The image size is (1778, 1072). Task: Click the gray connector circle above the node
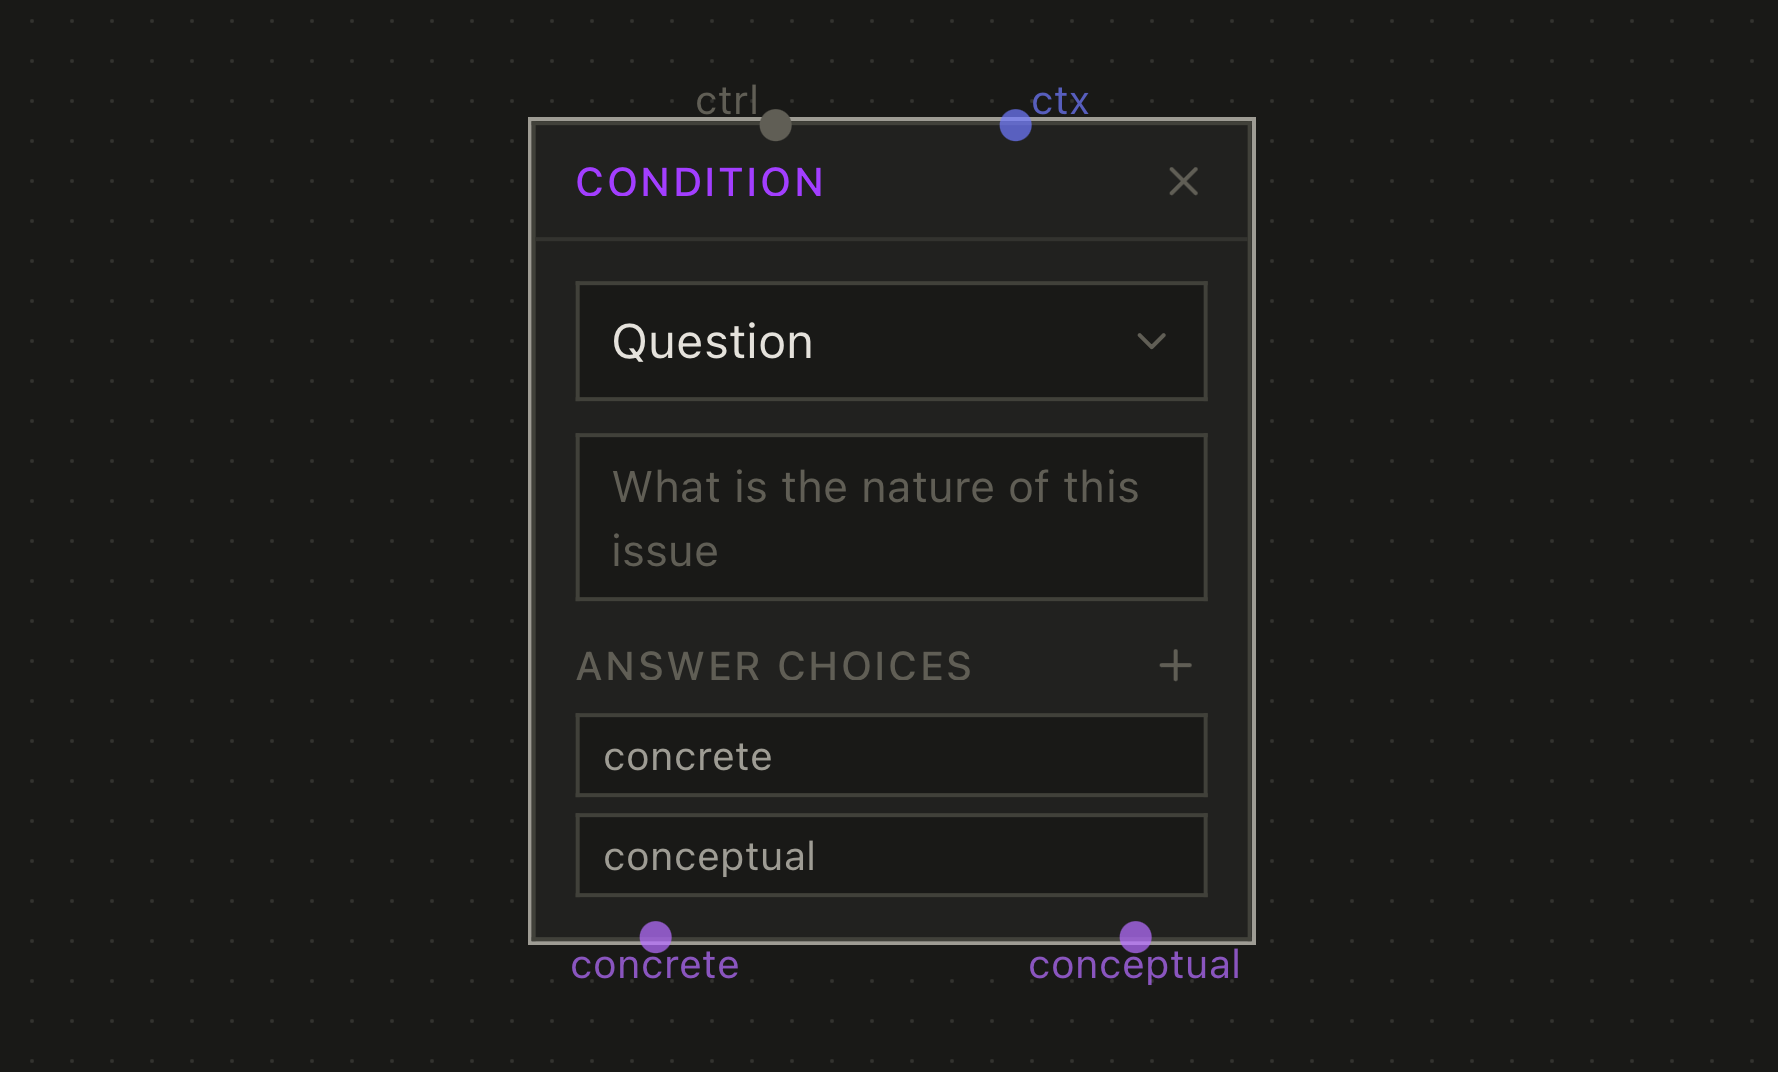click(774, 124)
